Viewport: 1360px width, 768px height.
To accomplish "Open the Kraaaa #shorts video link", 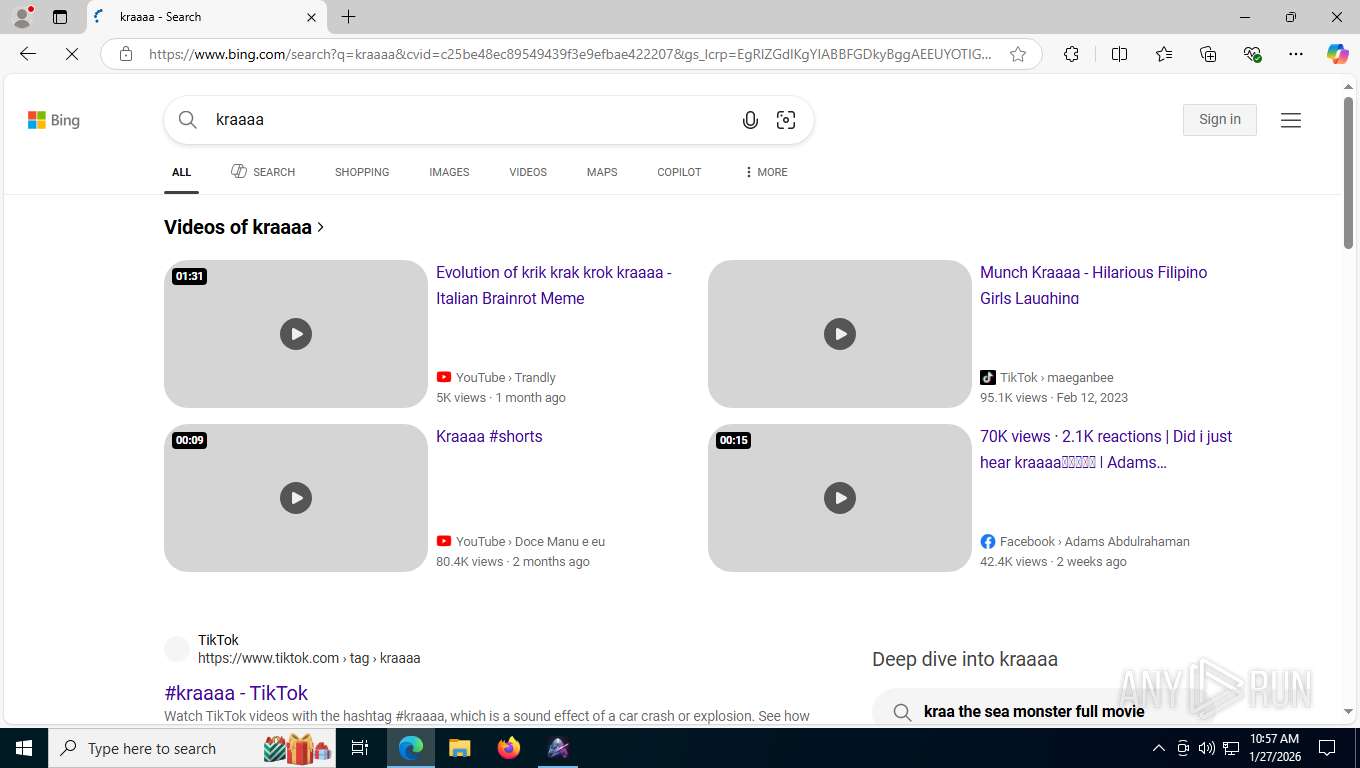I will tap(489, 436).
